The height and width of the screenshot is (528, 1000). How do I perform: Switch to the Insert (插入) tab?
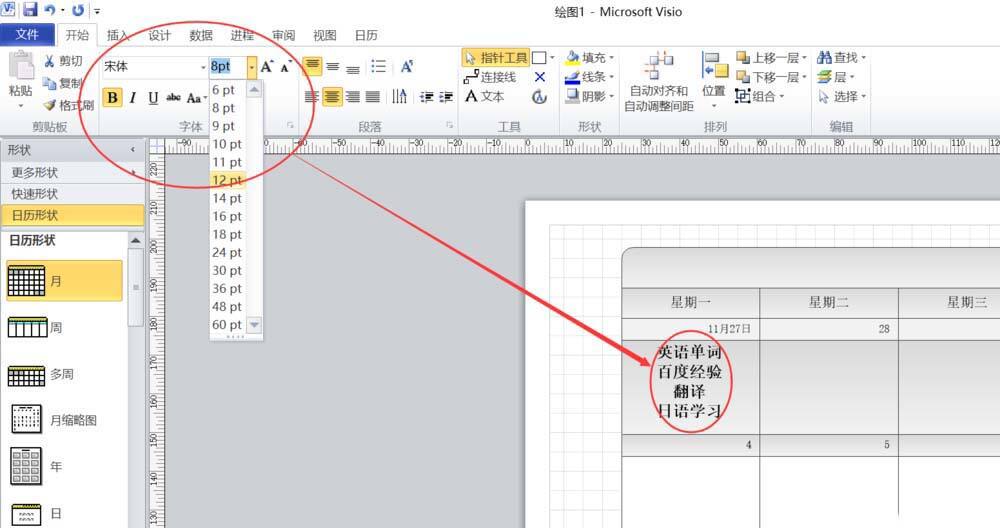click(118, 35)
